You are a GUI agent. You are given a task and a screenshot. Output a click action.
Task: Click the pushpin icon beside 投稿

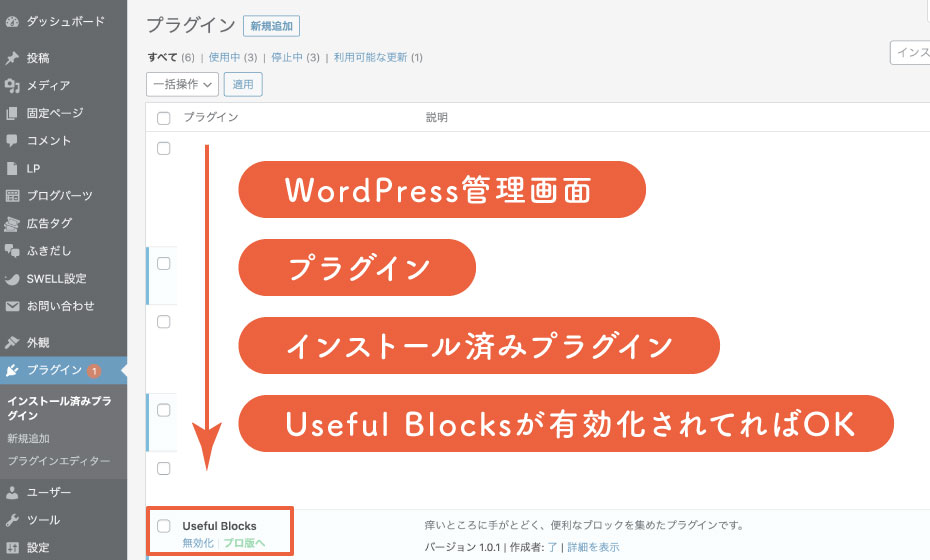pos(12,58)
